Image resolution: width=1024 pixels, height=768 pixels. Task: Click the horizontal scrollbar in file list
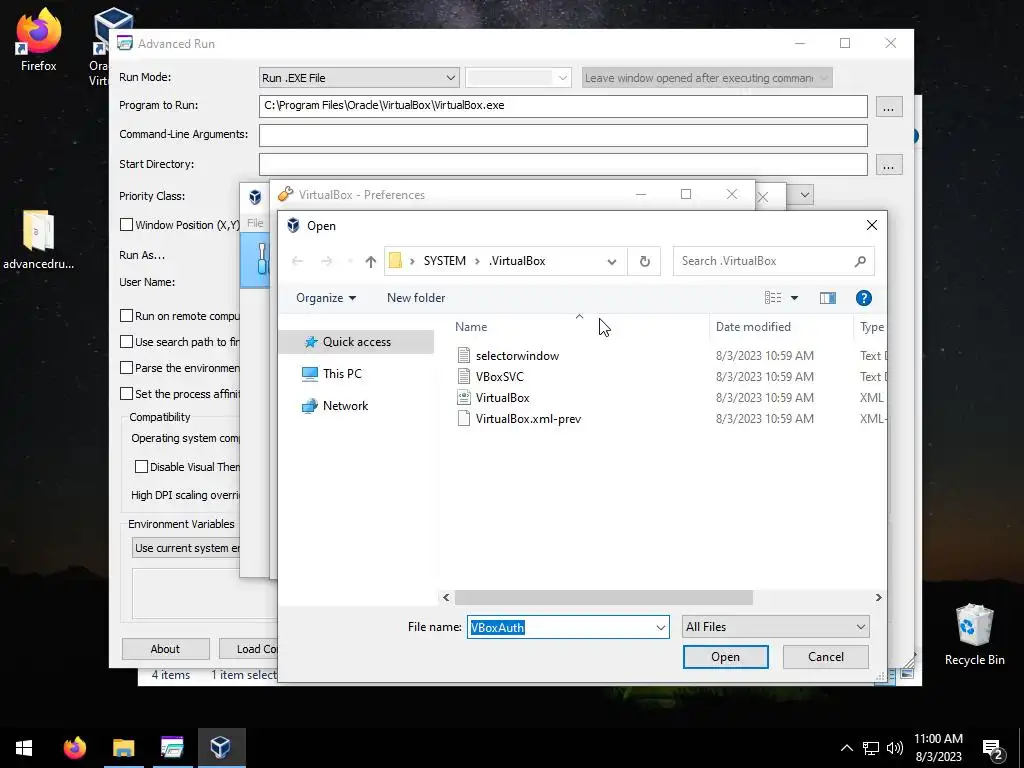pos(603,598)
